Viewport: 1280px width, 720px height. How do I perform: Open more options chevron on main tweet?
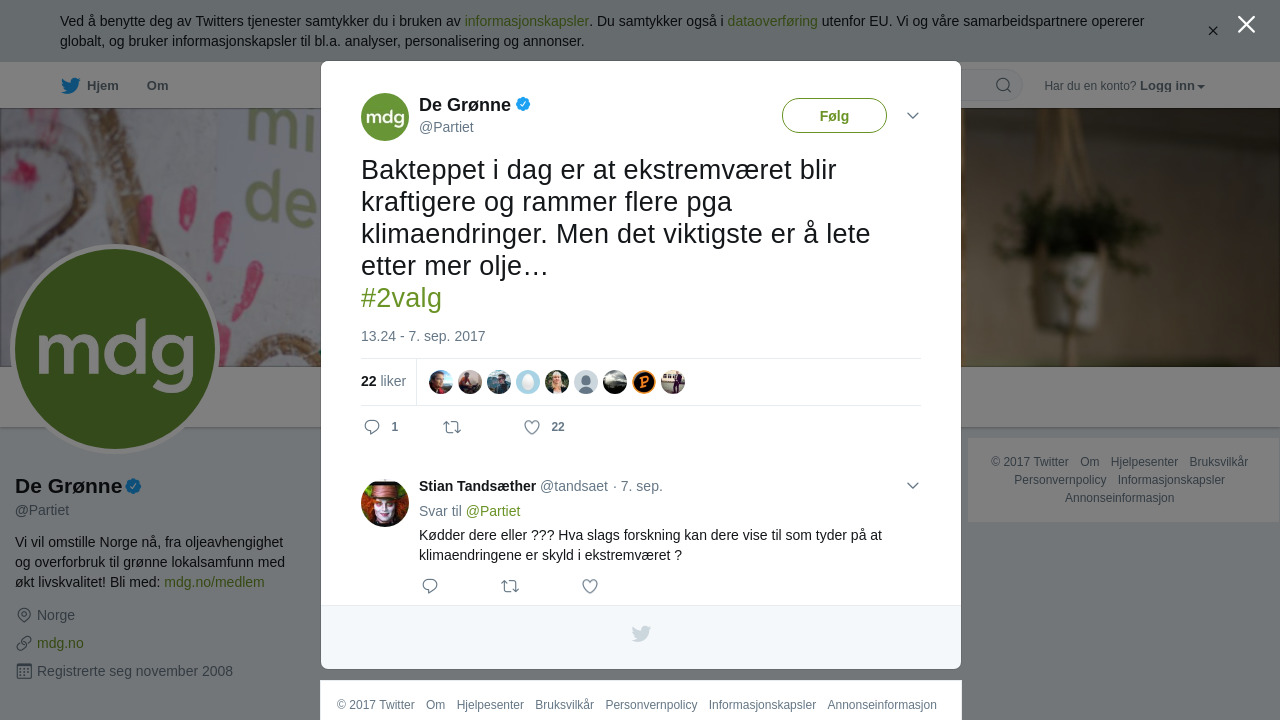coord(913,116)
